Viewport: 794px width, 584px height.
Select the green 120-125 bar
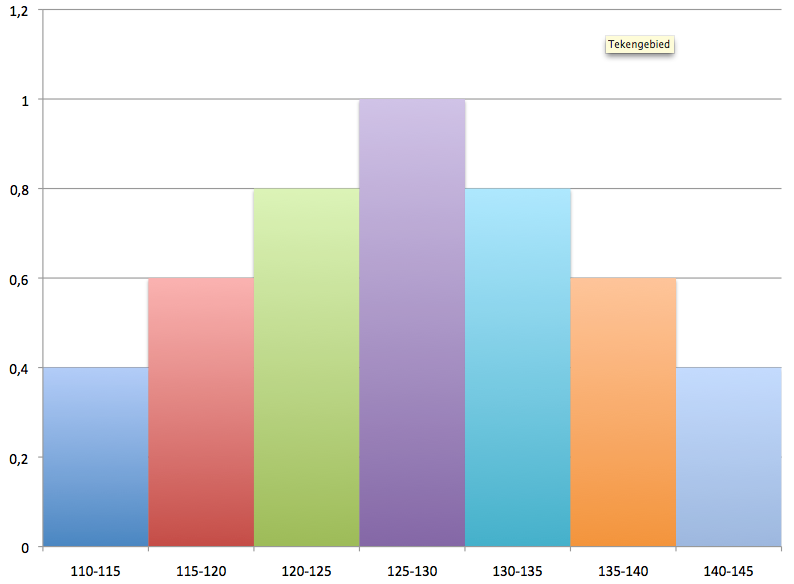tap(306, 367)
